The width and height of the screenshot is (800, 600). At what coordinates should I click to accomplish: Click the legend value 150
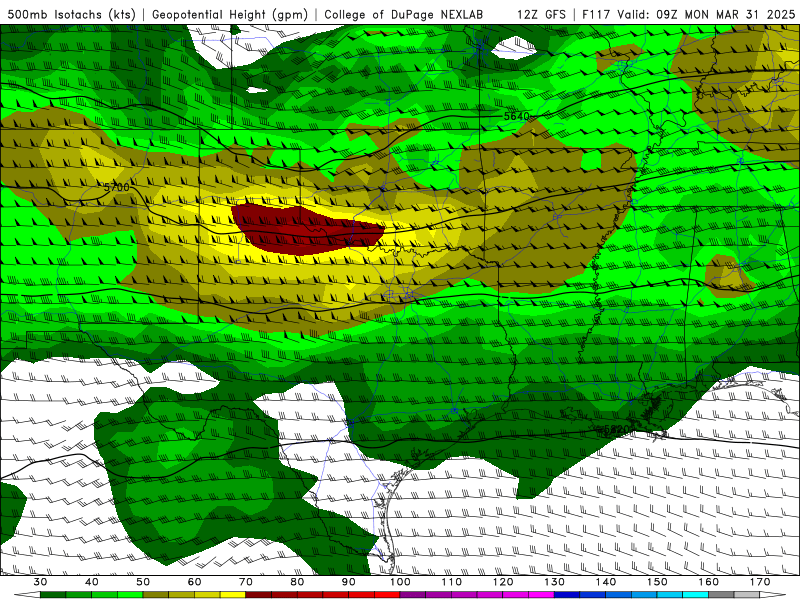[x=657, y=582]
